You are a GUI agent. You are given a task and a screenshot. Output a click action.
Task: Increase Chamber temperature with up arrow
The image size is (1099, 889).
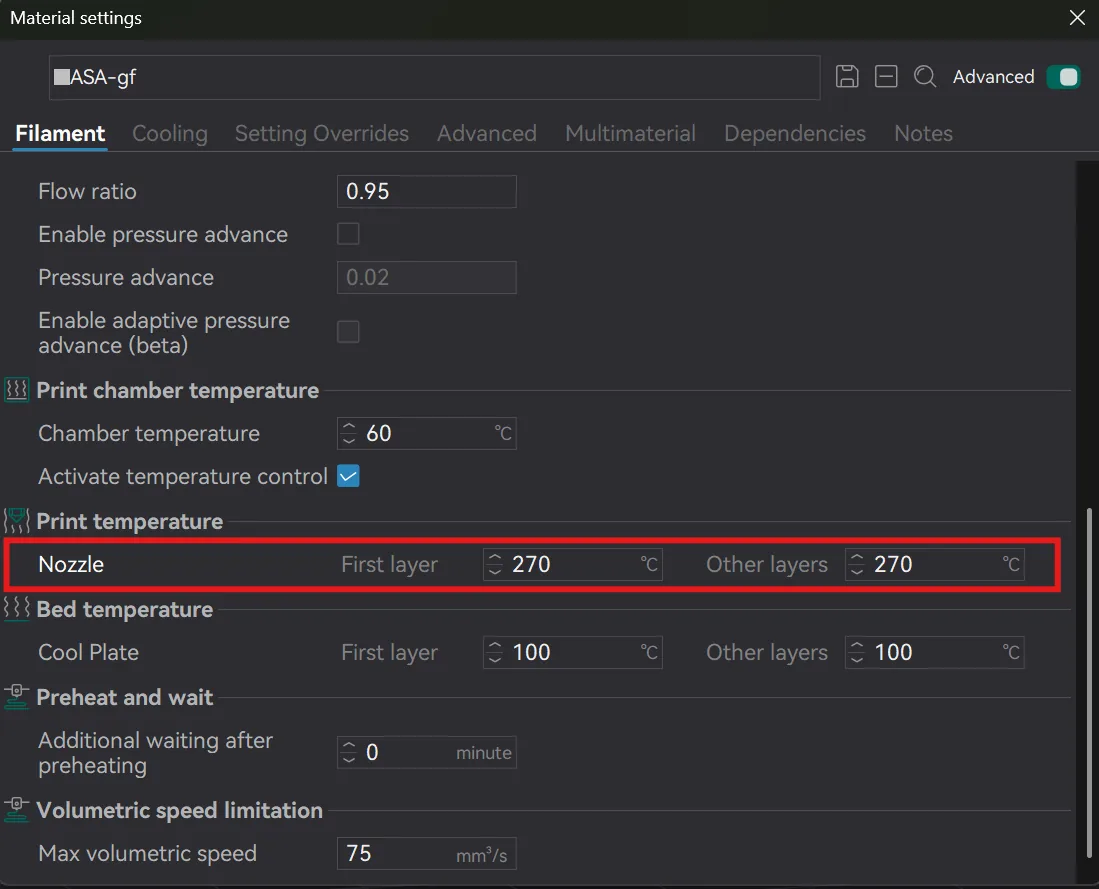coord(349,426)
